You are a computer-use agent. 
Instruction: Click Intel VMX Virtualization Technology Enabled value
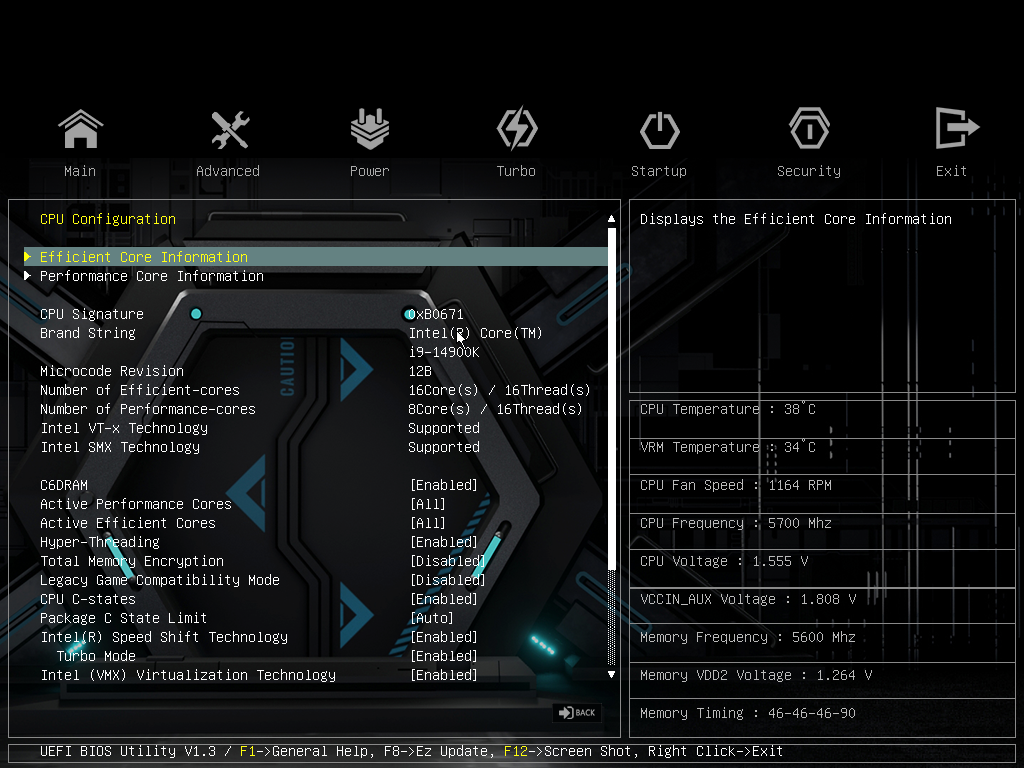443,675
